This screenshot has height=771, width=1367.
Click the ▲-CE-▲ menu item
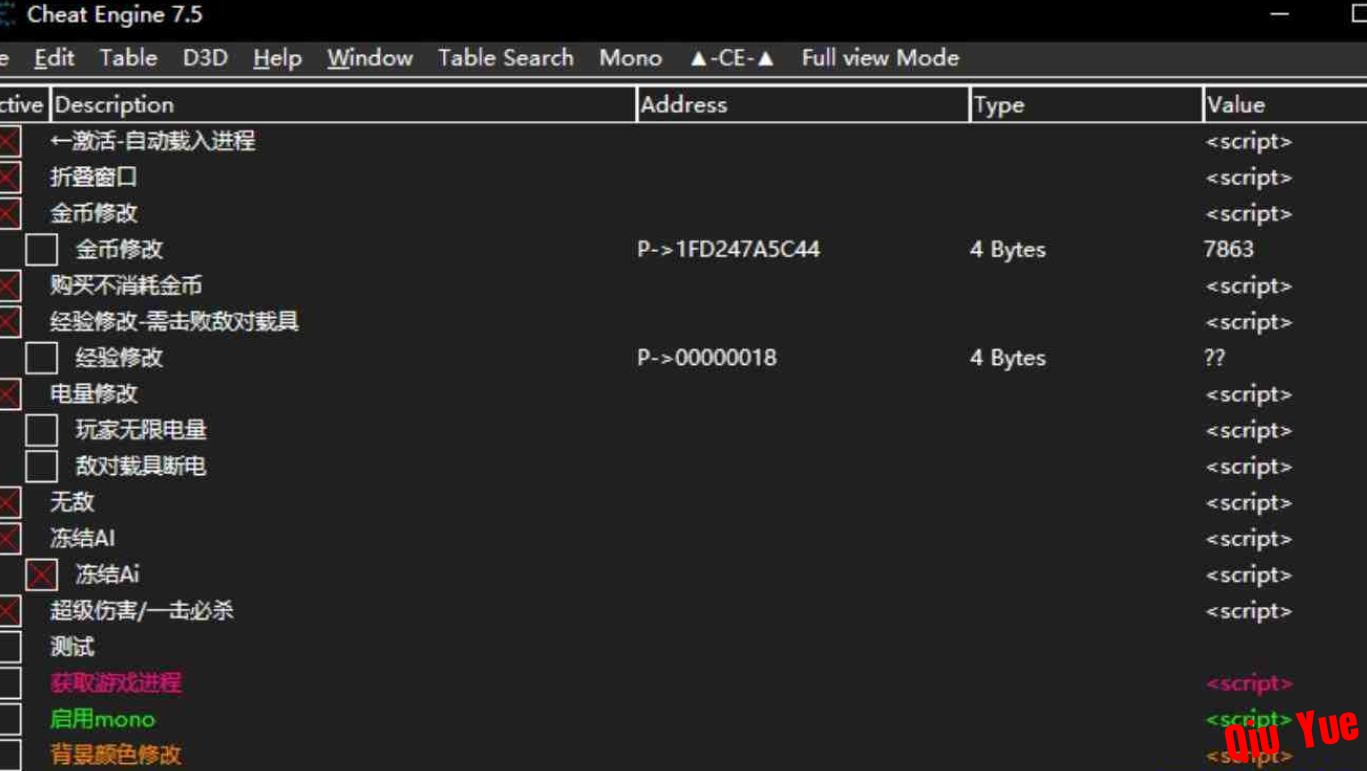click(x=732, y=58)
